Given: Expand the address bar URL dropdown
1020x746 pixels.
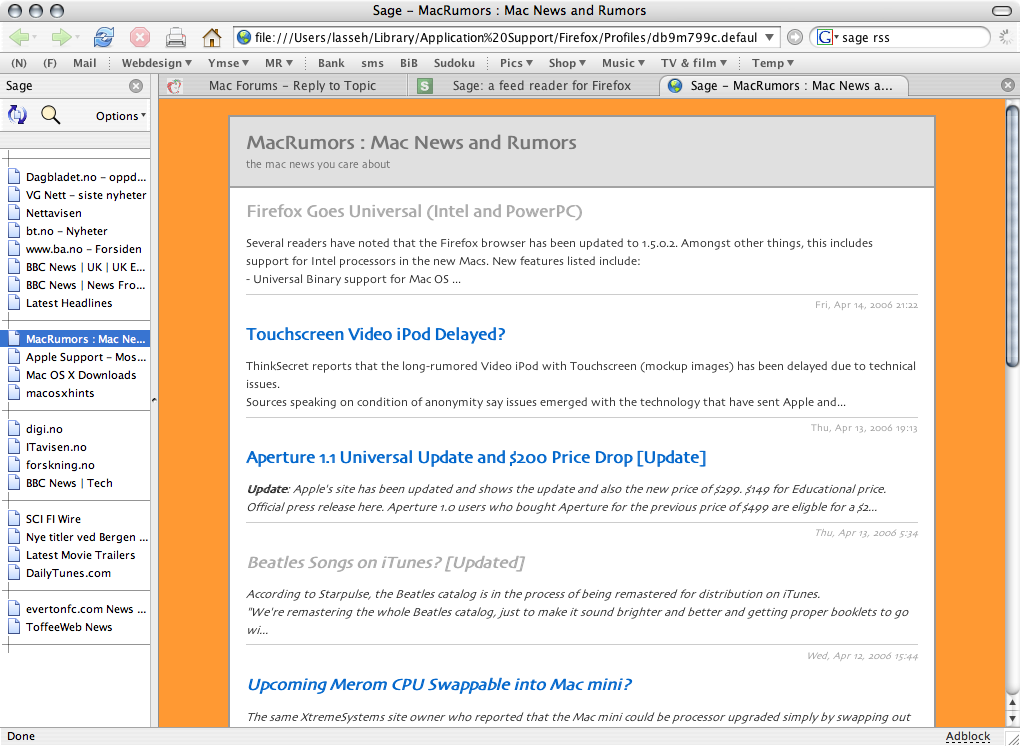Looking at the screenshot, I should [769, 37].
